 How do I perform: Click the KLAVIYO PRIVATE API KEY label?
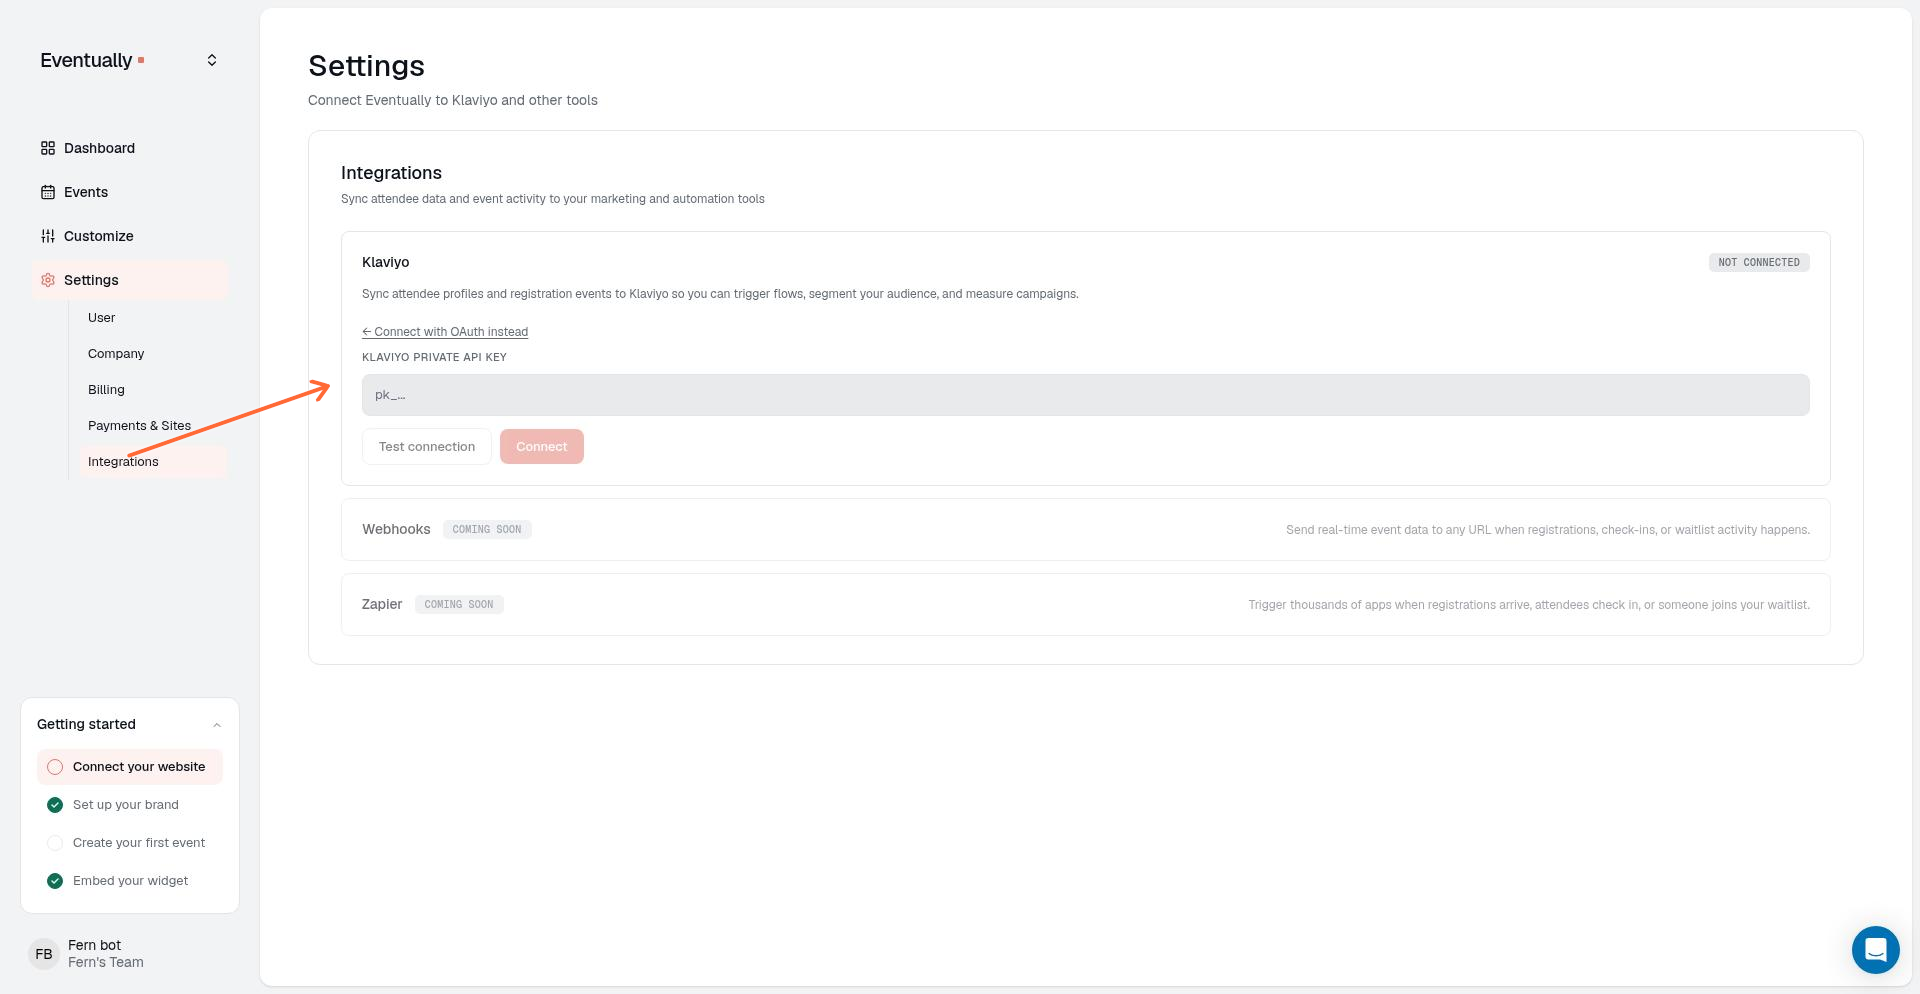tap(434, 357)
